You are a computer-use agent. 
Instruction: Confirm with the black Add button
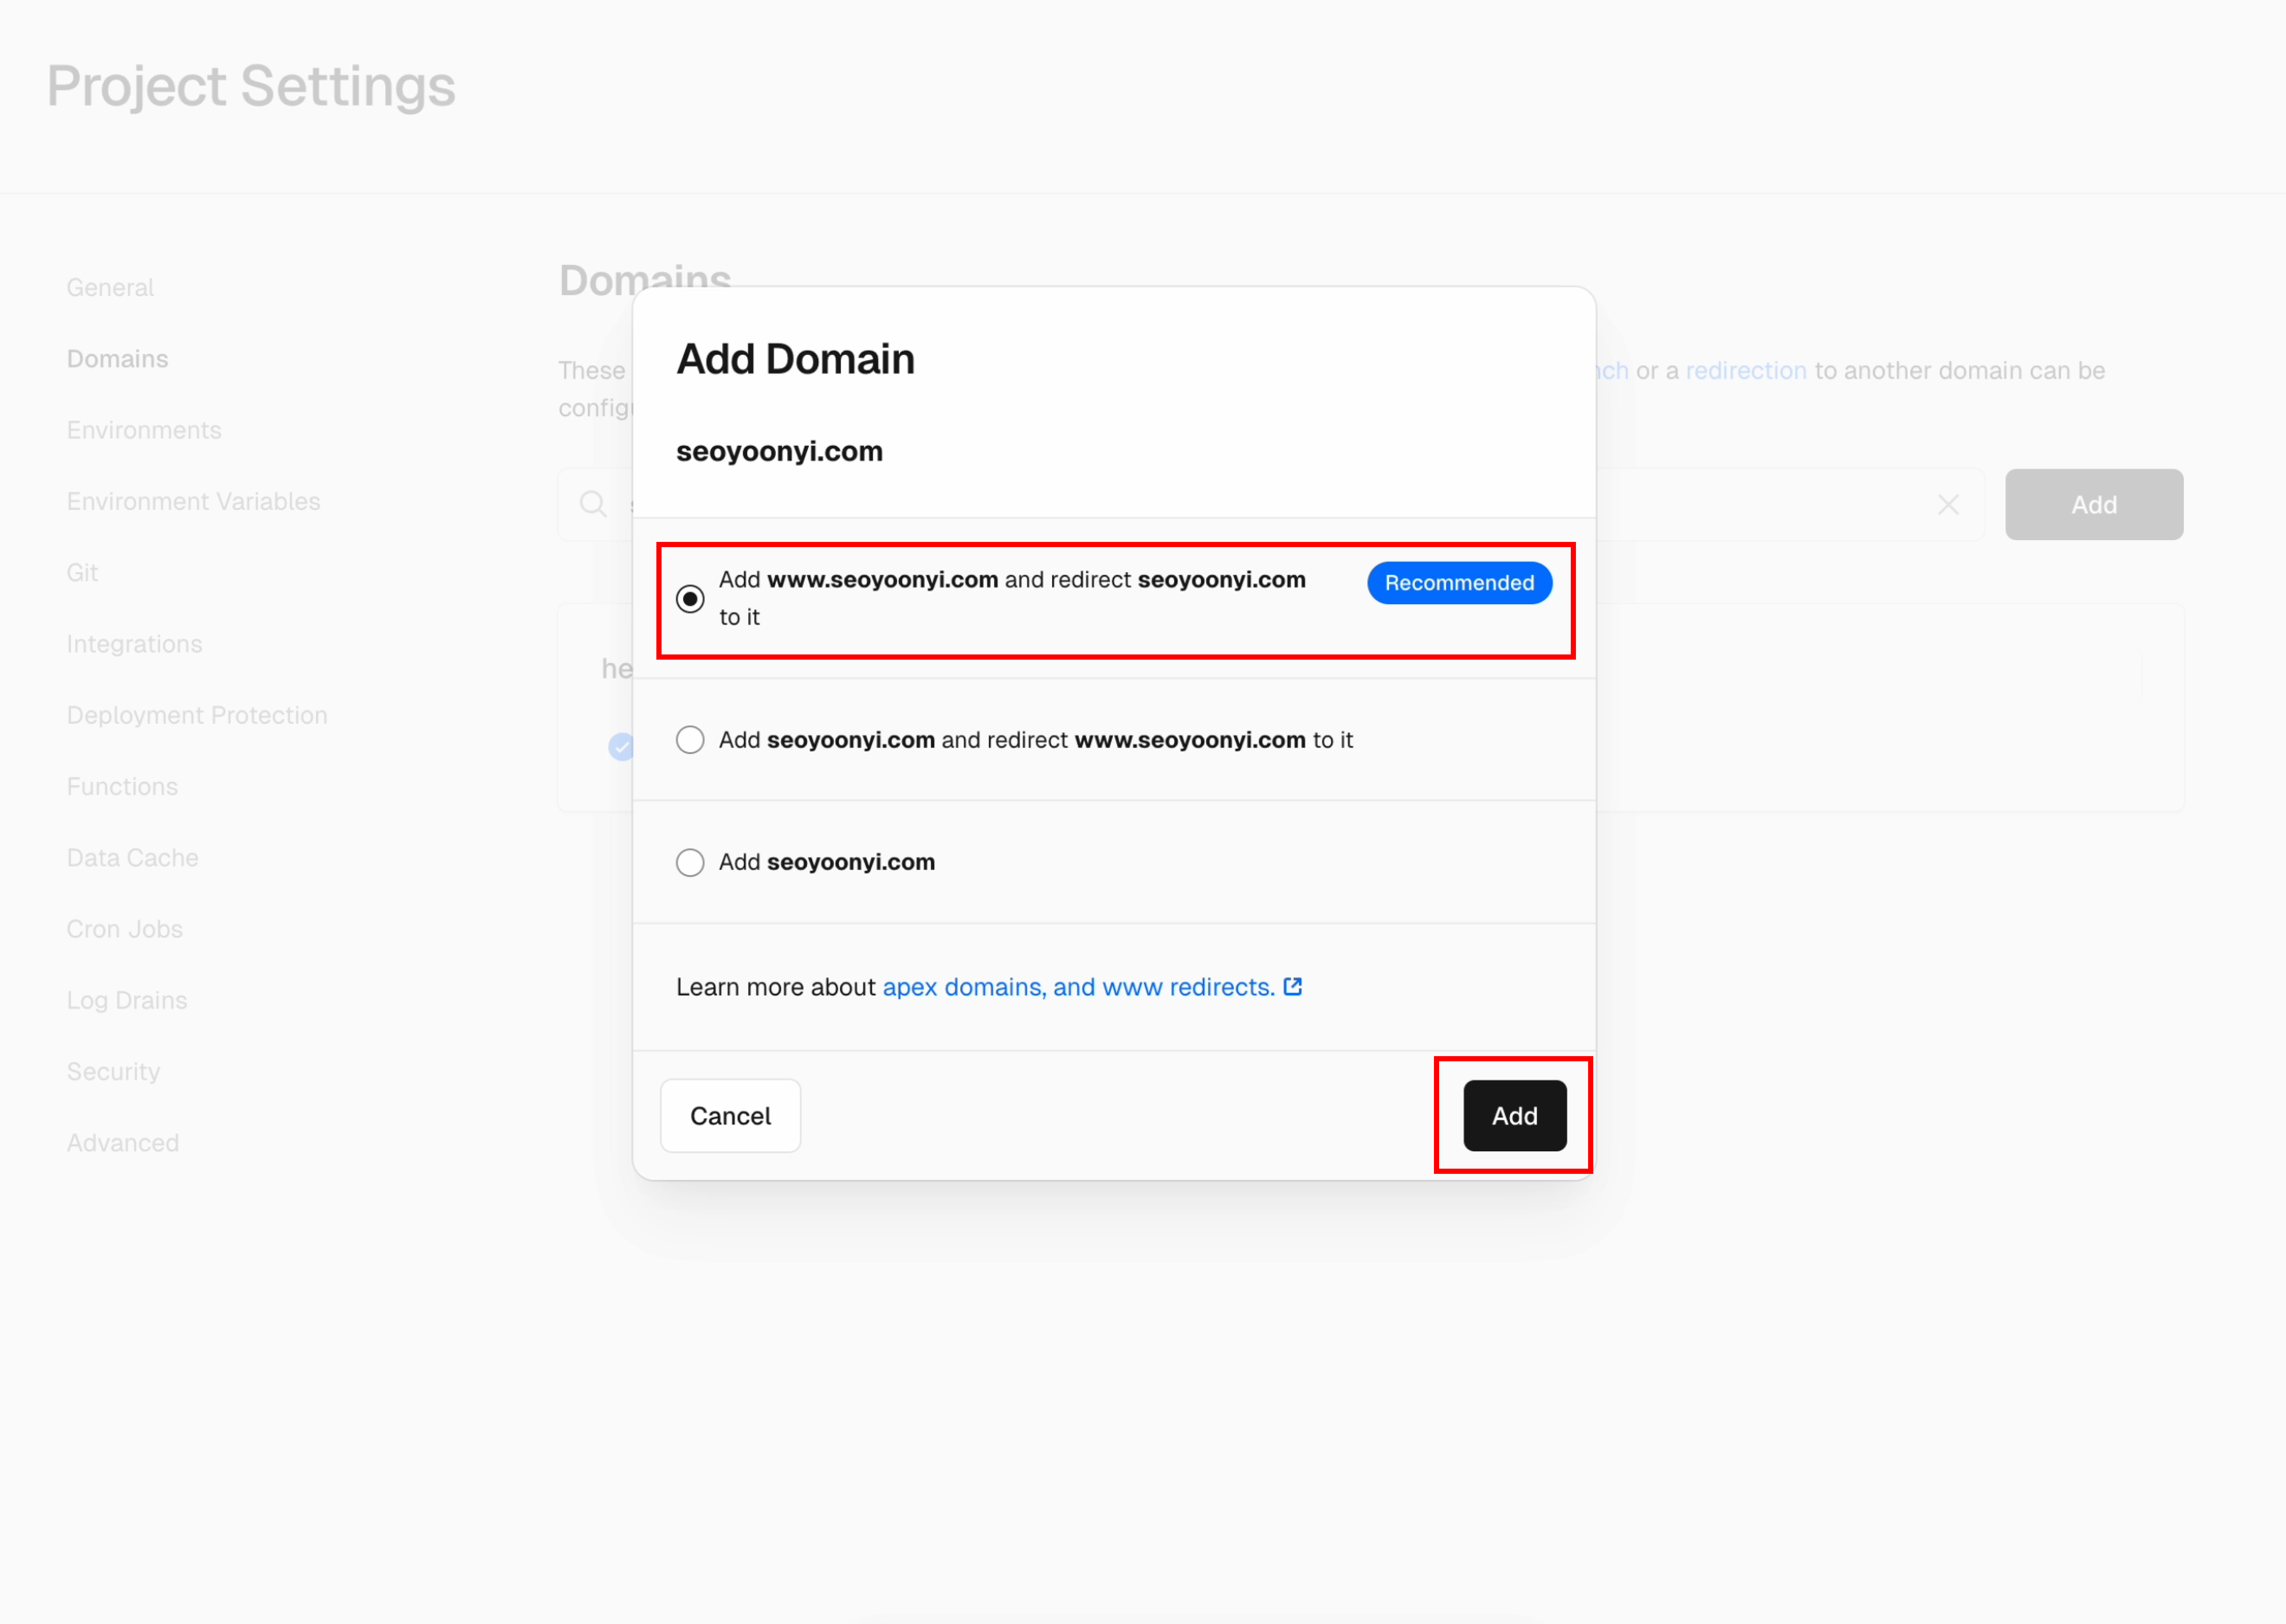point(1514,1115)
